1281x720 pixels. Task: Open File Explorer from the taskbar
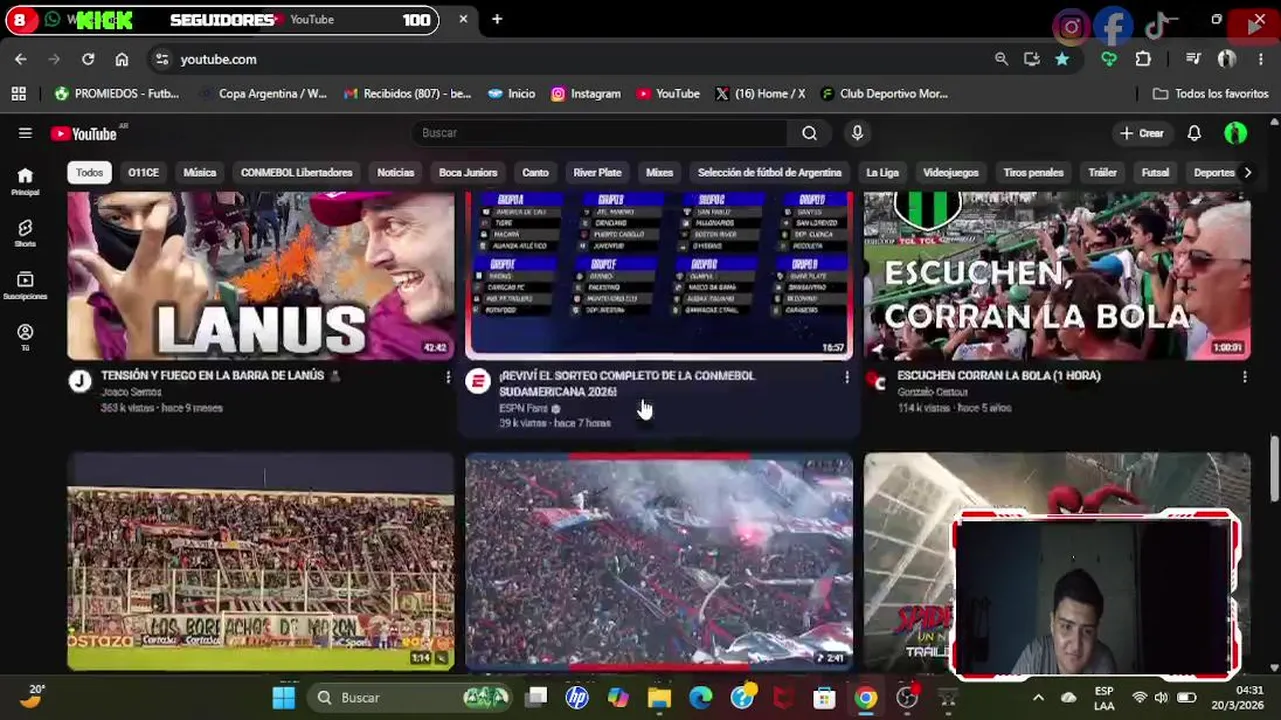[658, 697]
